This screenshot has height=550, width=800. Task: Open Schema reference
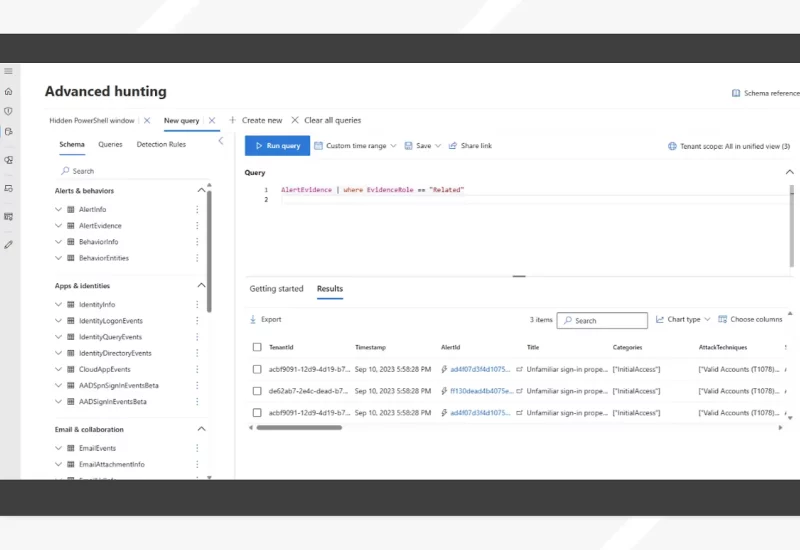point(765,93)
